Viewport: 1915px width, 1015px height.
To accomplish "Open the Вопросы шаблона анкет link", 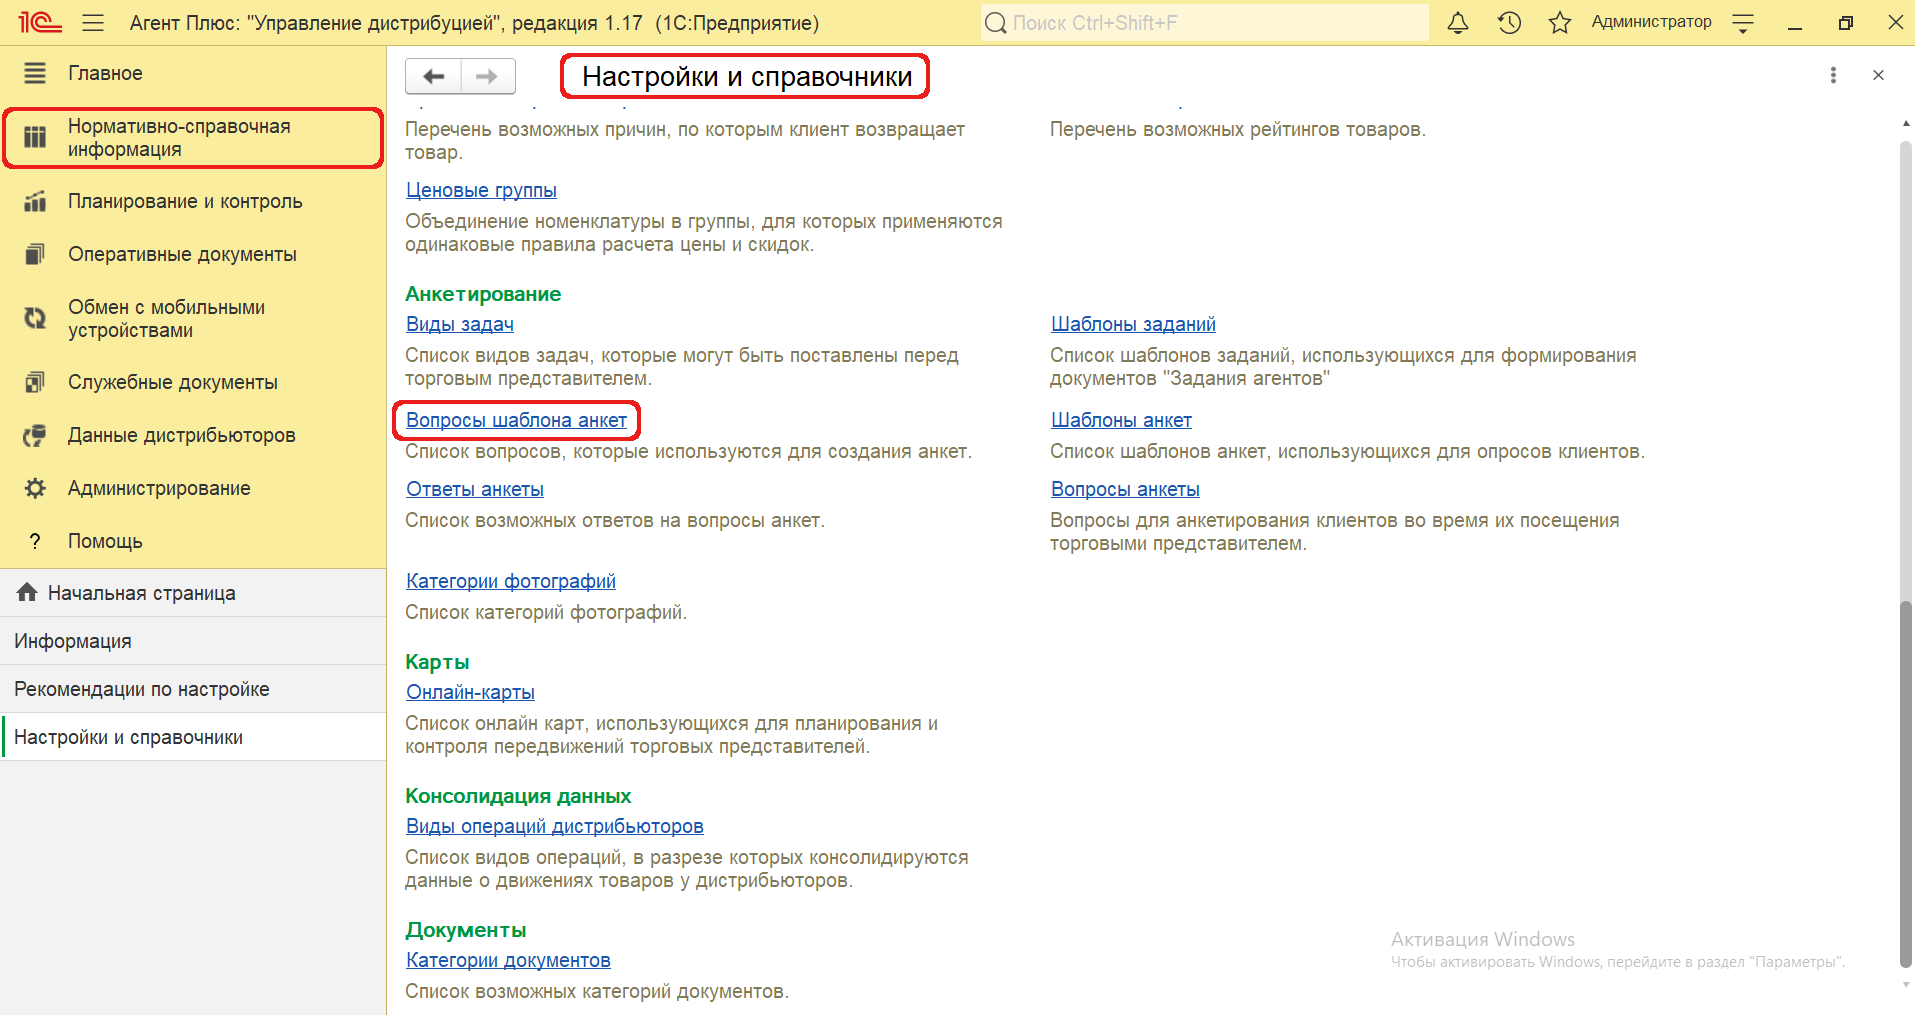I will click(x=516, y=420).
